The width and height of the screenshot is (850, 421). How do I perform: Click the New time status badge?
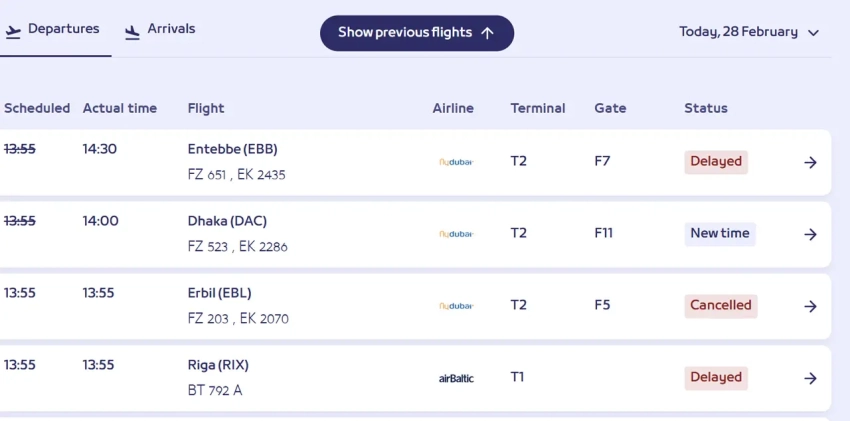tap(720, 233)
